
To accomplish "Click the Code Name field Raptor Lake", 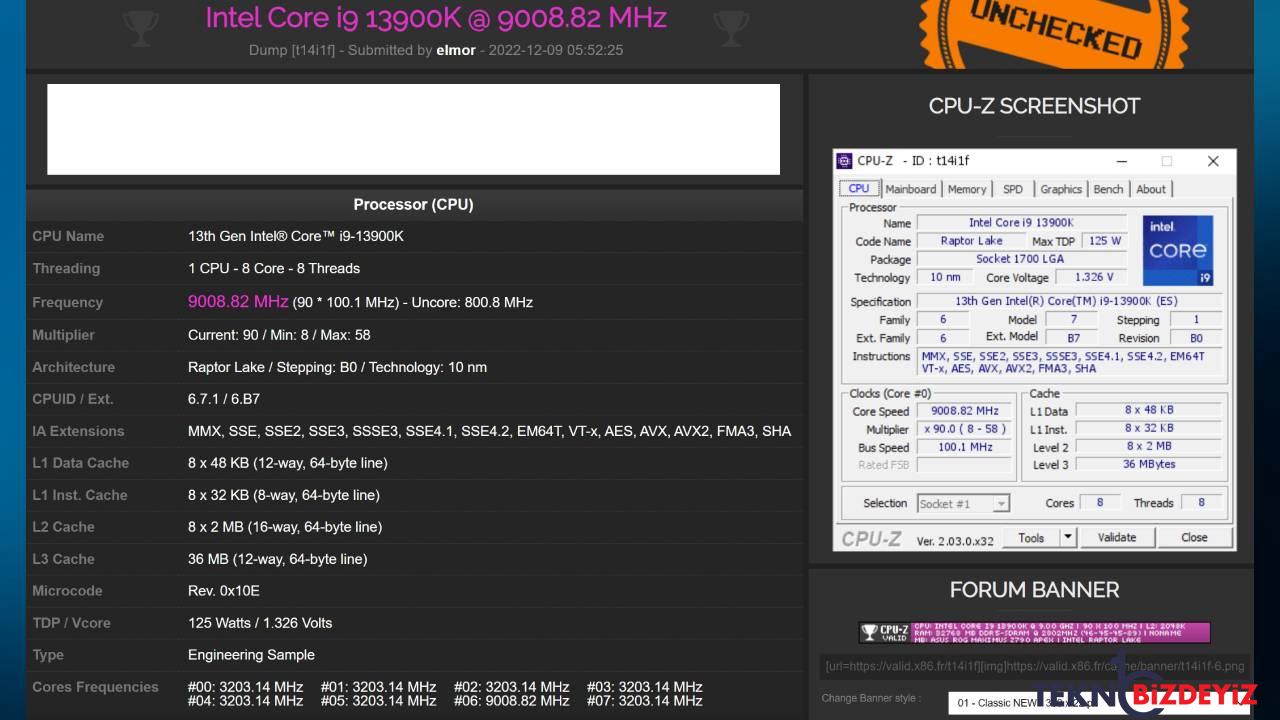I will point(971,241).
